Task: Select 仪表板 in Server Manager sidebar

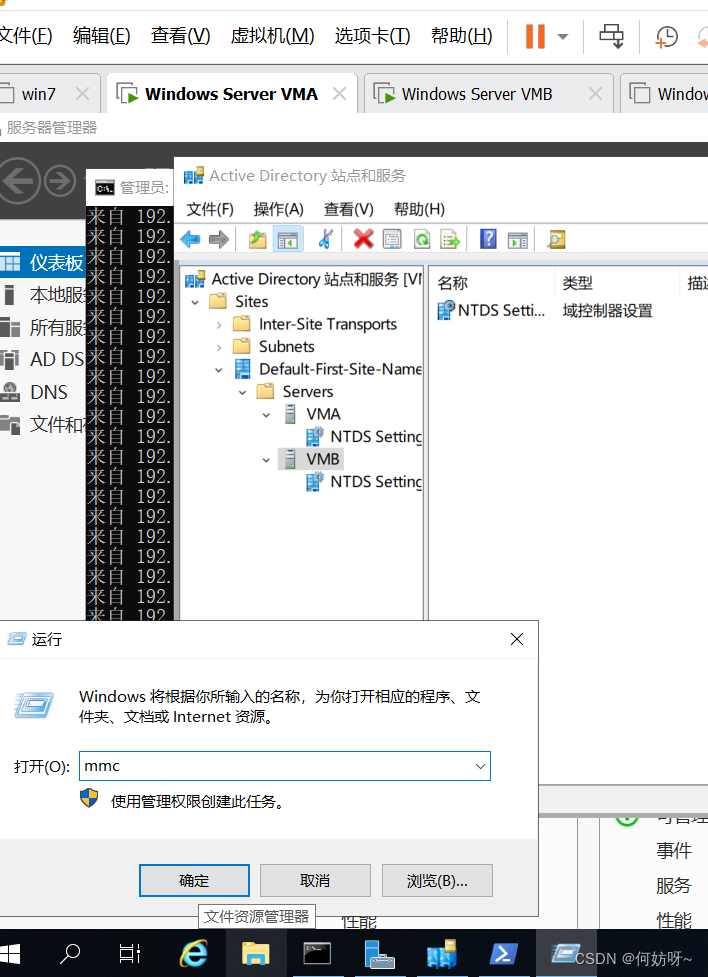Action: click(43, 262)
